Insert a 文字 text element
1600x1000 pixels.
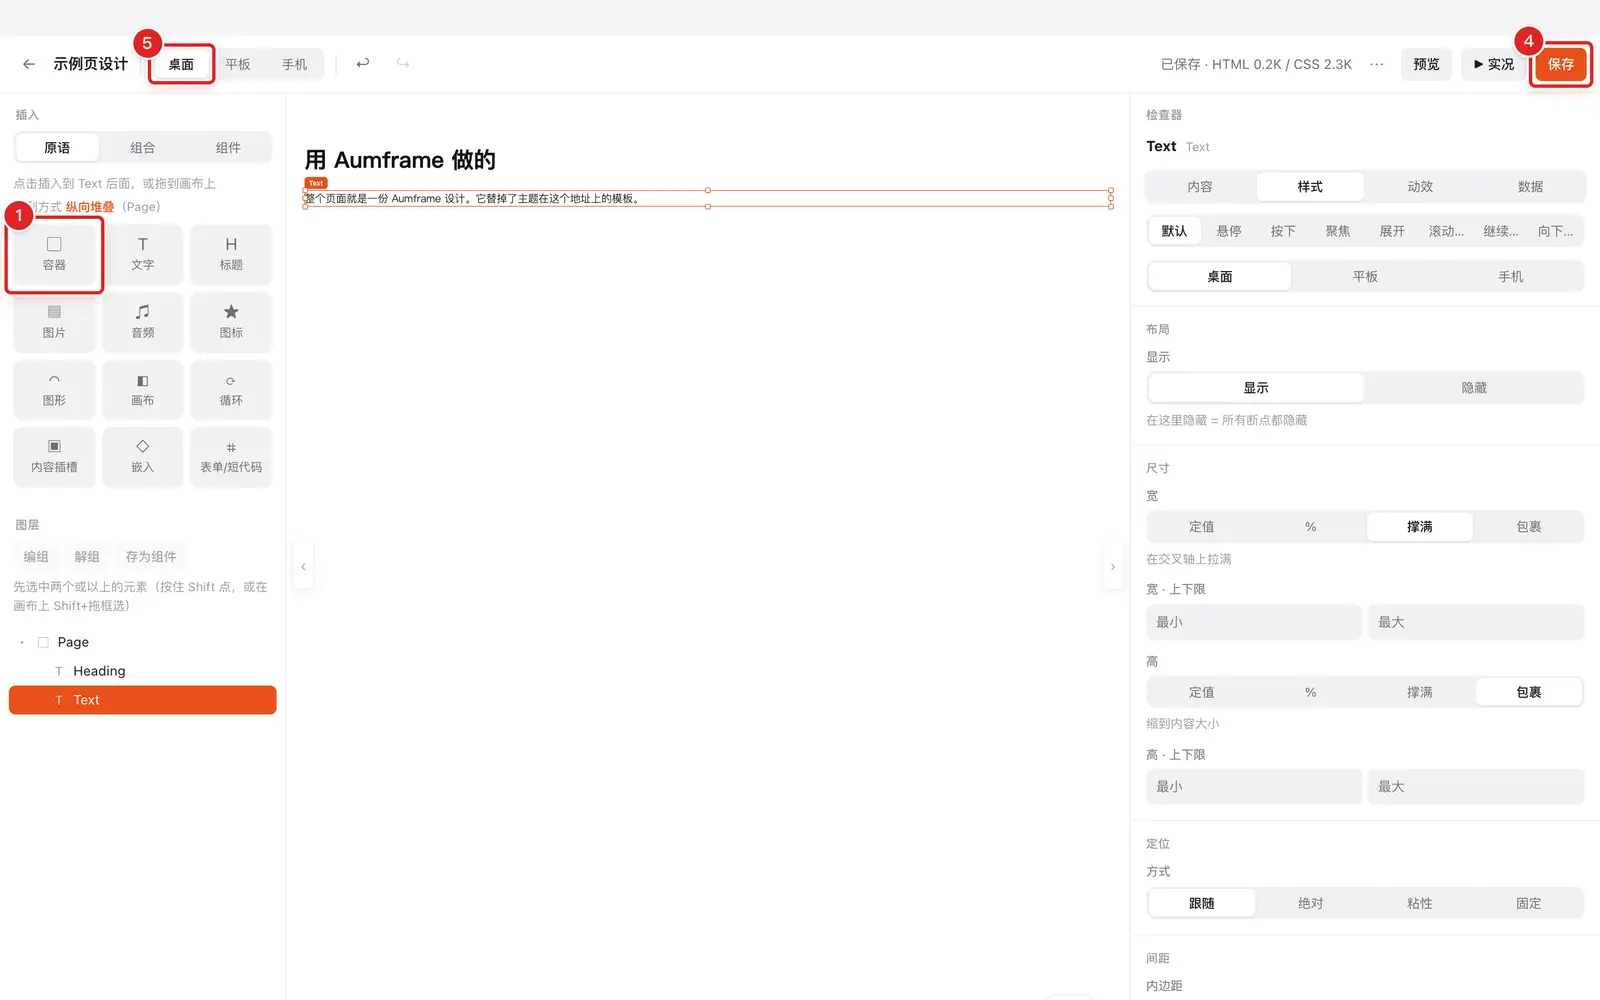click(x=143, y=254)
